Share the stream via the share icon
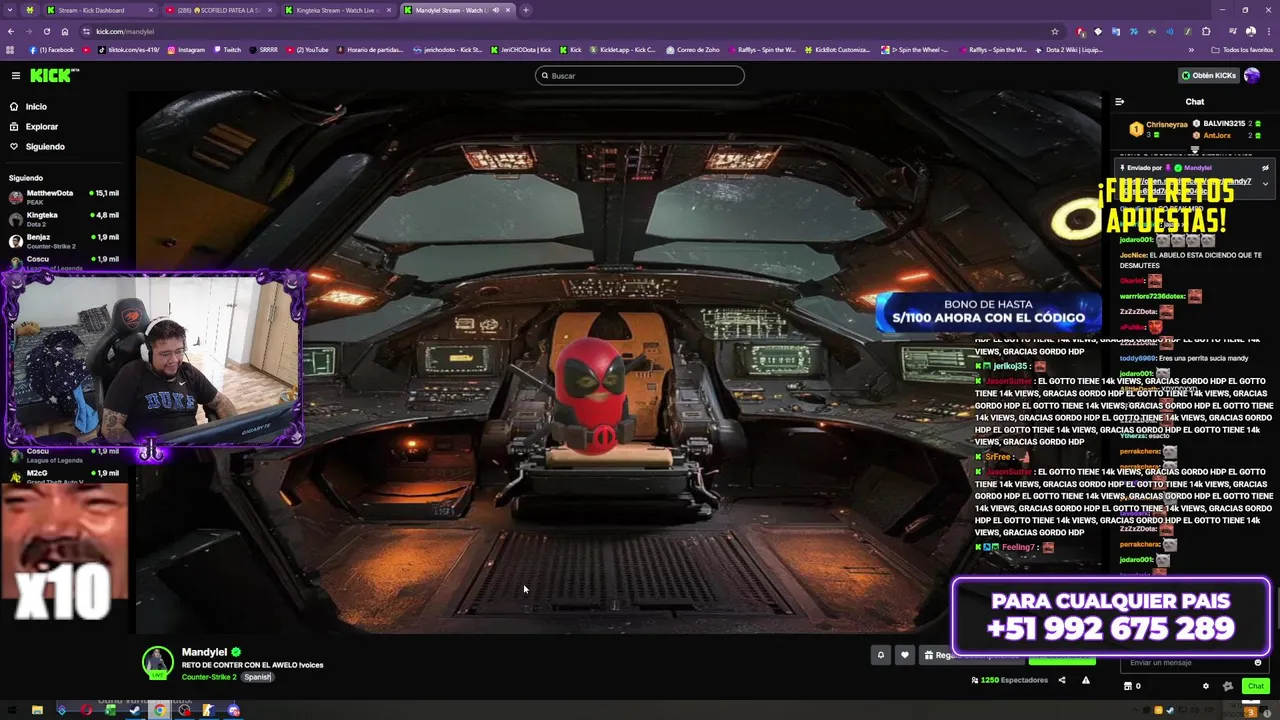Screen dimensions: 1280x720 1062,680
